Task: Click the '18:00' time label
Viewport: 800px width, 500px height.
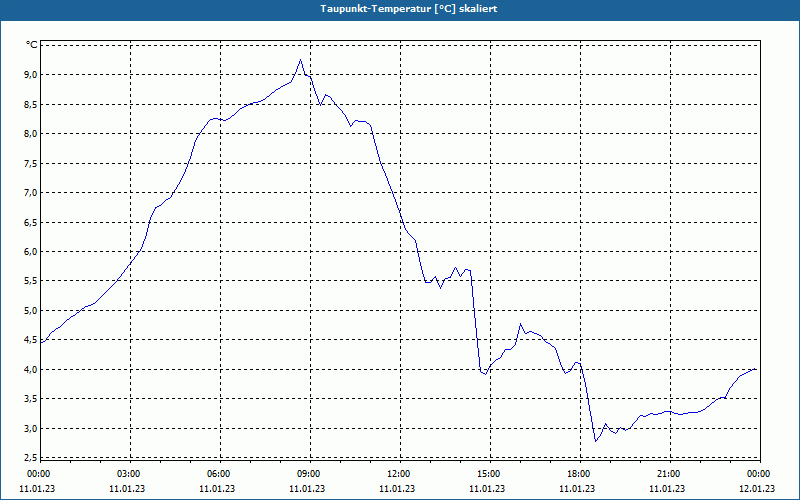Action: 579,474
